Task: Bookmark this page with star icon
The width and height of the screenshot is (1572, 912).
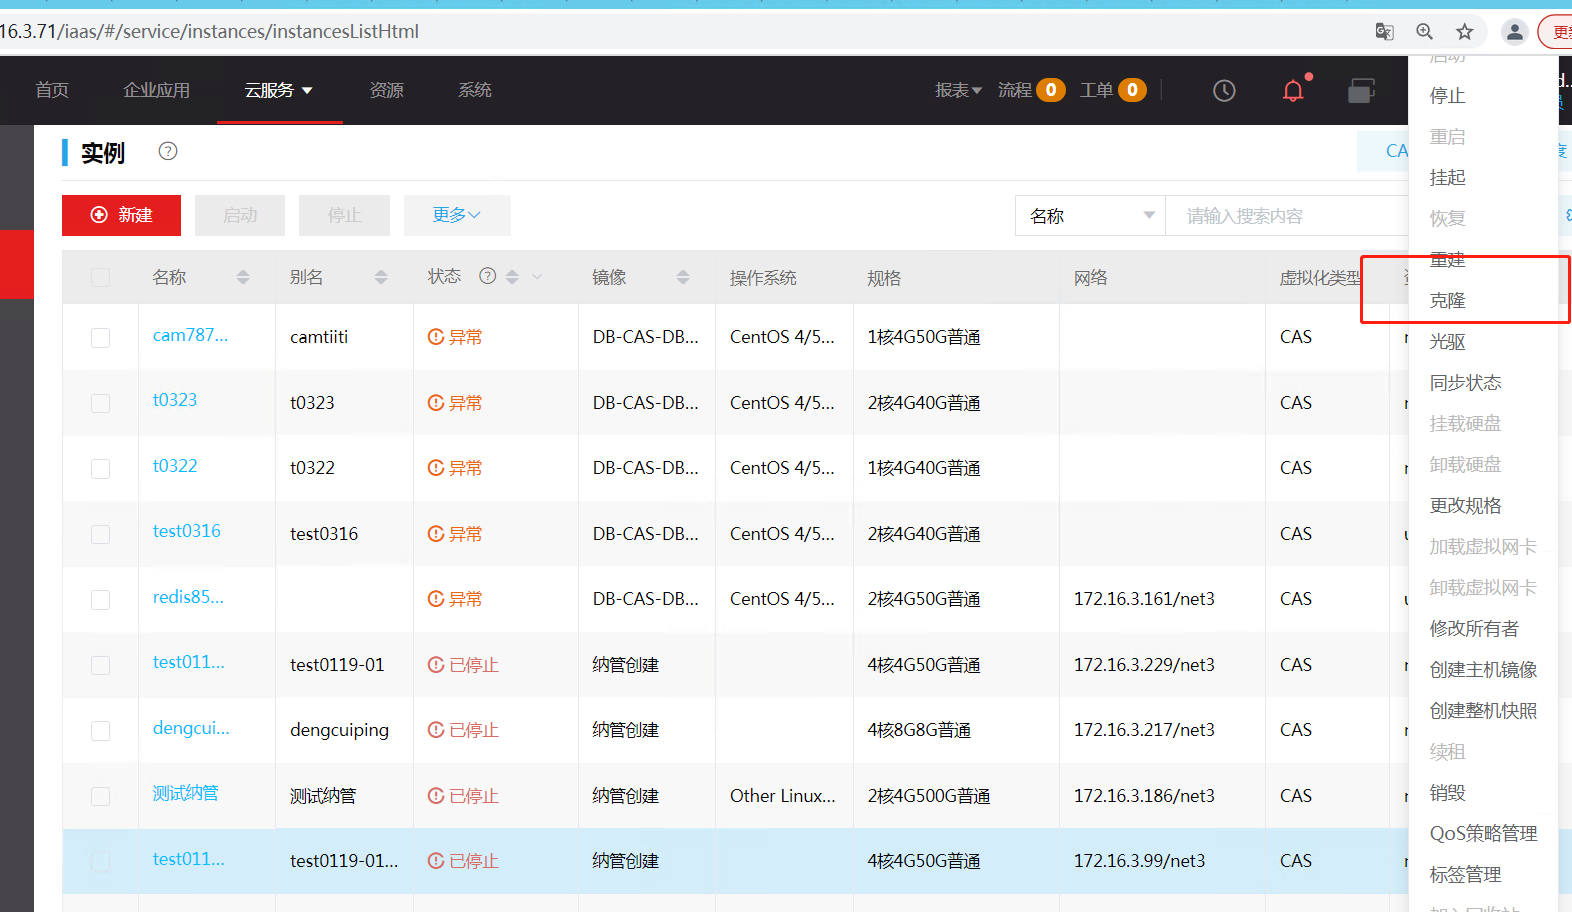Action: point(1465,32)
